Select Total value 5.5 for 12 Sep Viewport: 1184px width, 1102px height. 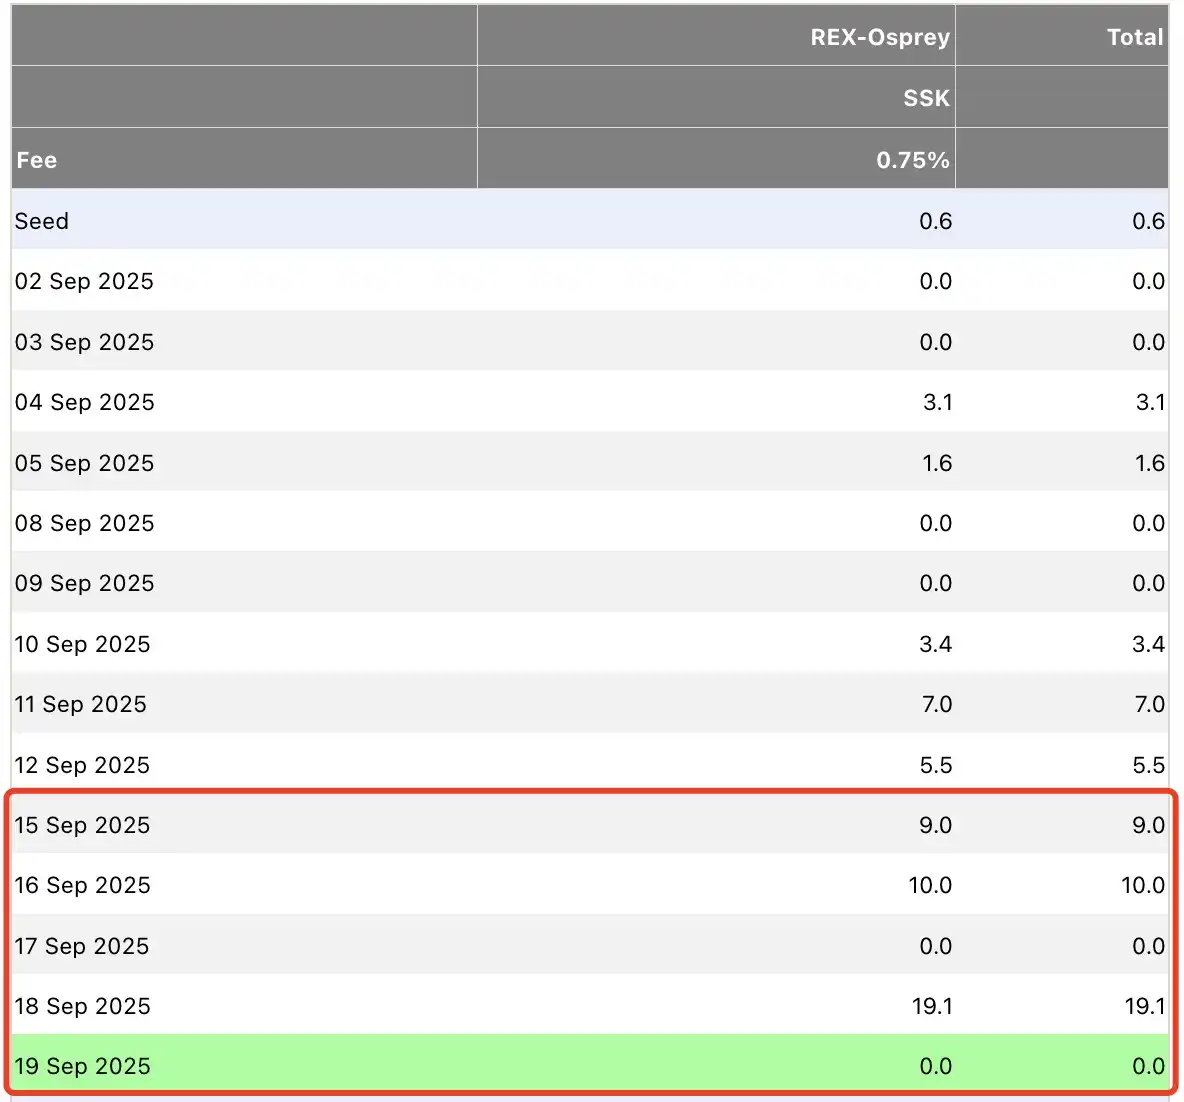(x=1148, y=765)
